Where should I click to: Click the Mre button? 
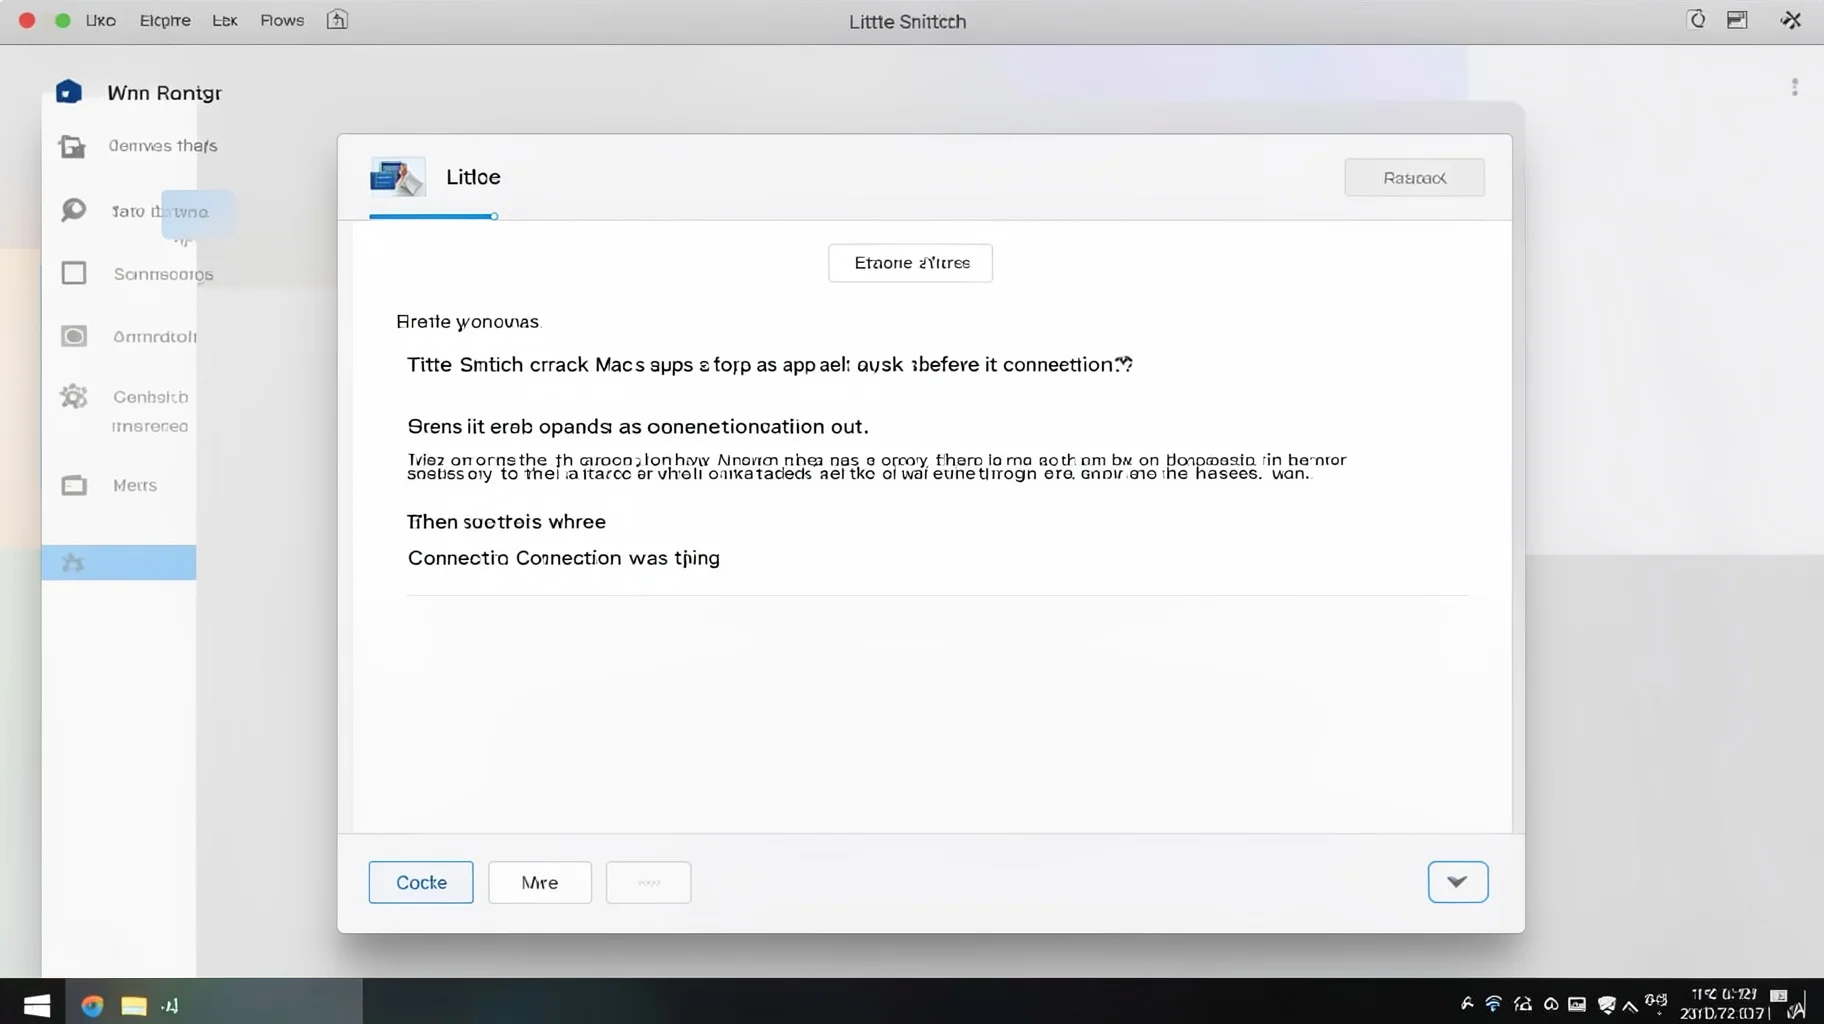(x=540, y=882)
